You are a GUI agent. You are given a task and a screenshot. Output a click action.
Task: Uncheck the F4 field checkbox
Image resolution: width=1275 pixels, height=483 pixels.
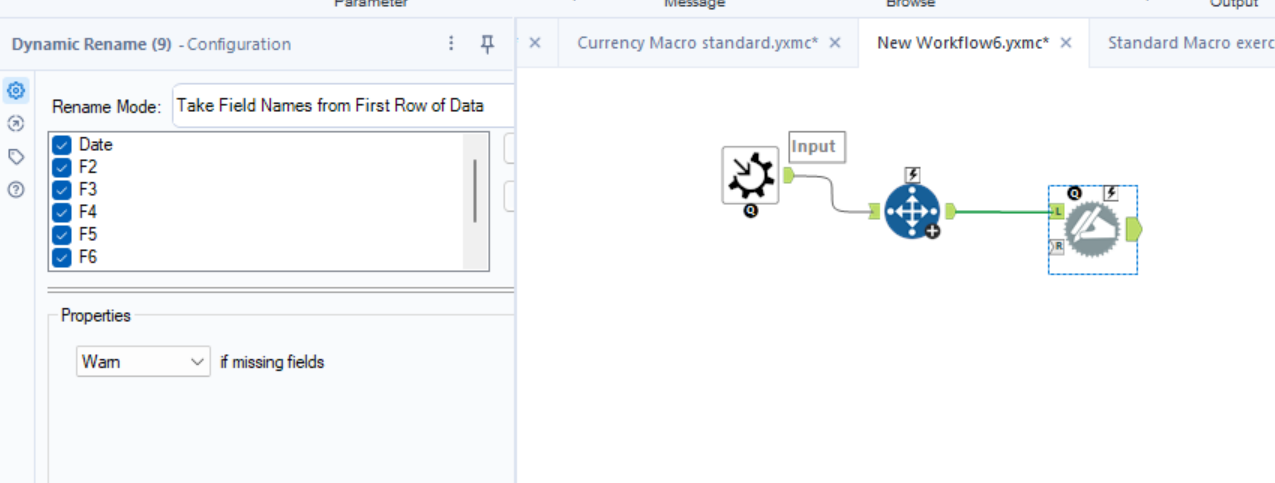(62, 212)
